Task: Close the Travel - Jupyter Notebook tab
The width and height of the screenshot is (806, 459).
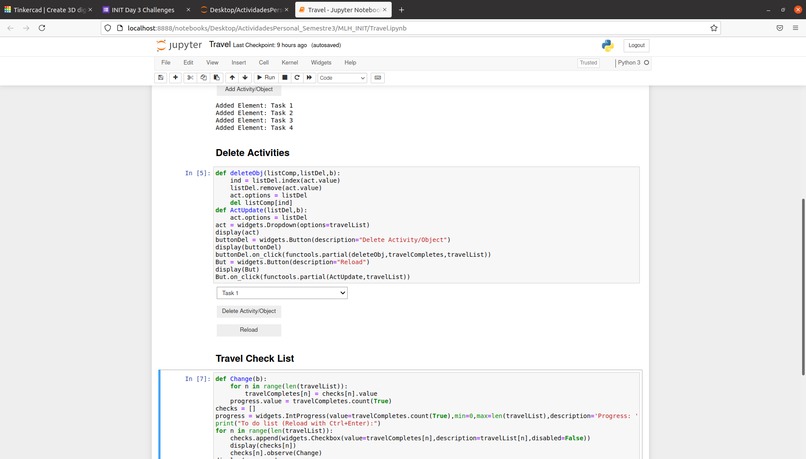Action: 384,10
